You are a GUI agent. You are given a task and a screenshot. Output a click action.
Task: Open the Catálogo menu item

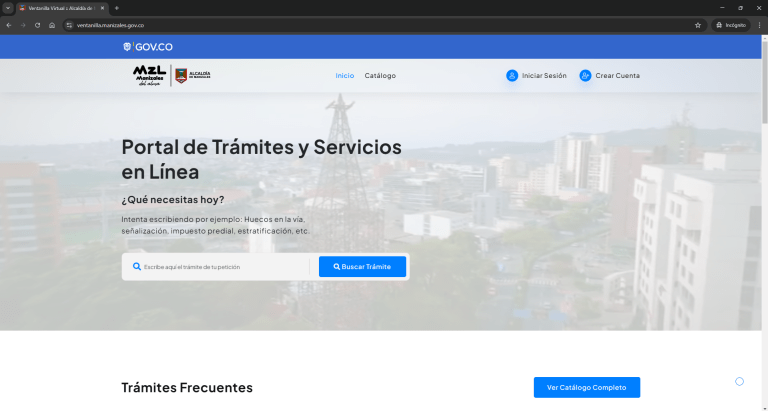coord(380,75)
